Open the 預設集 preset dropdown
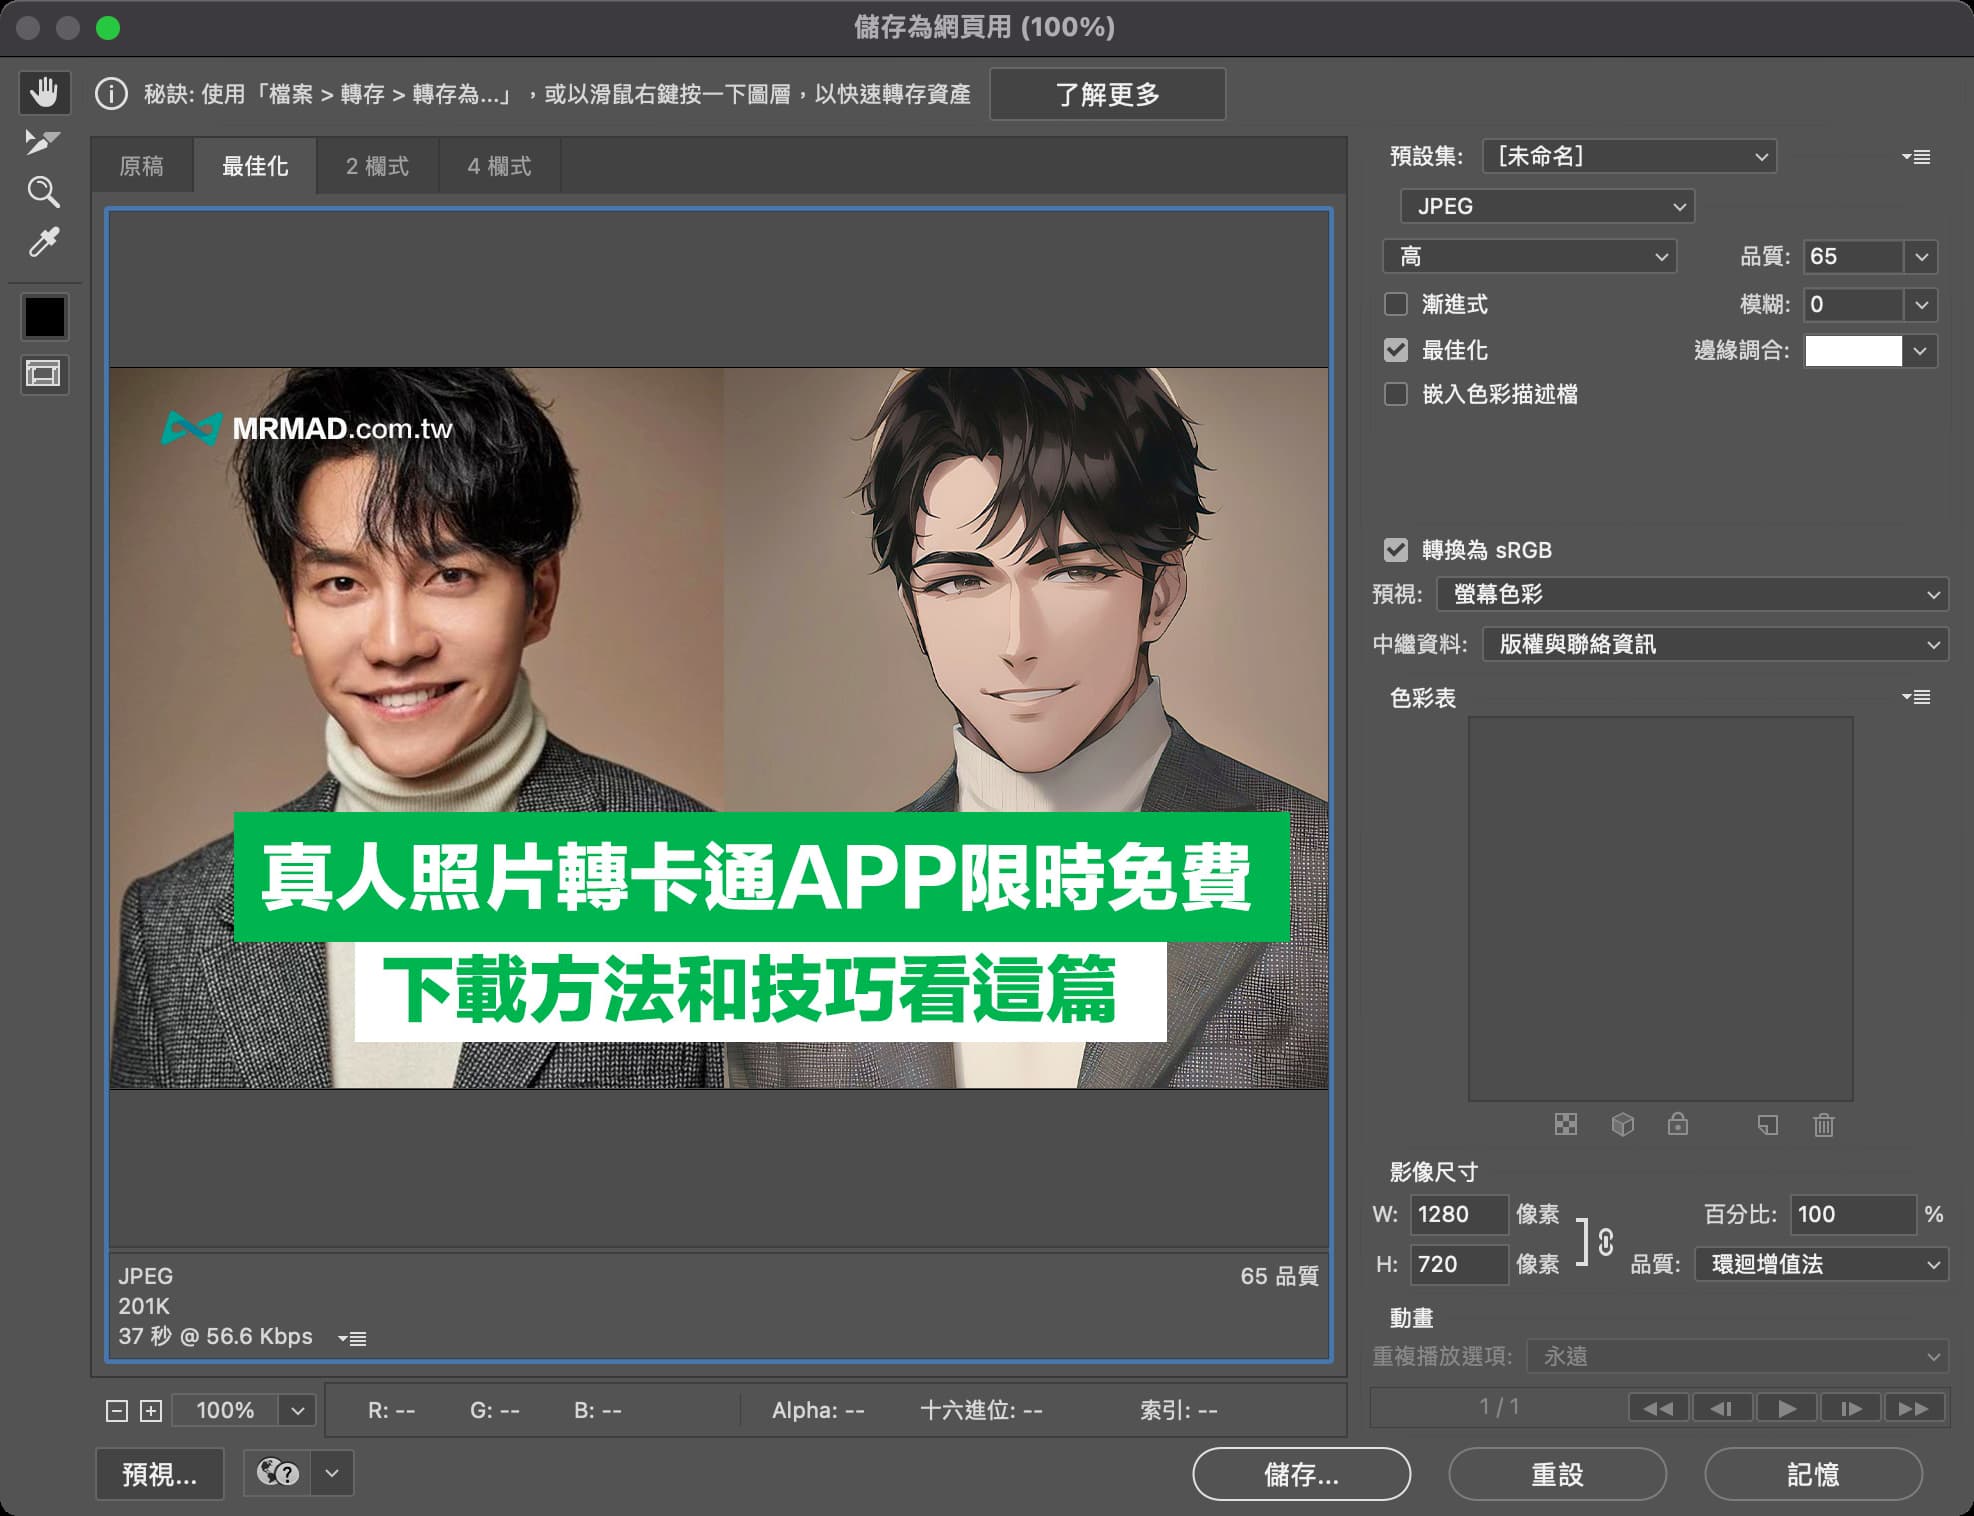Viewport: 1974px width, 1516px height. 1629,156
